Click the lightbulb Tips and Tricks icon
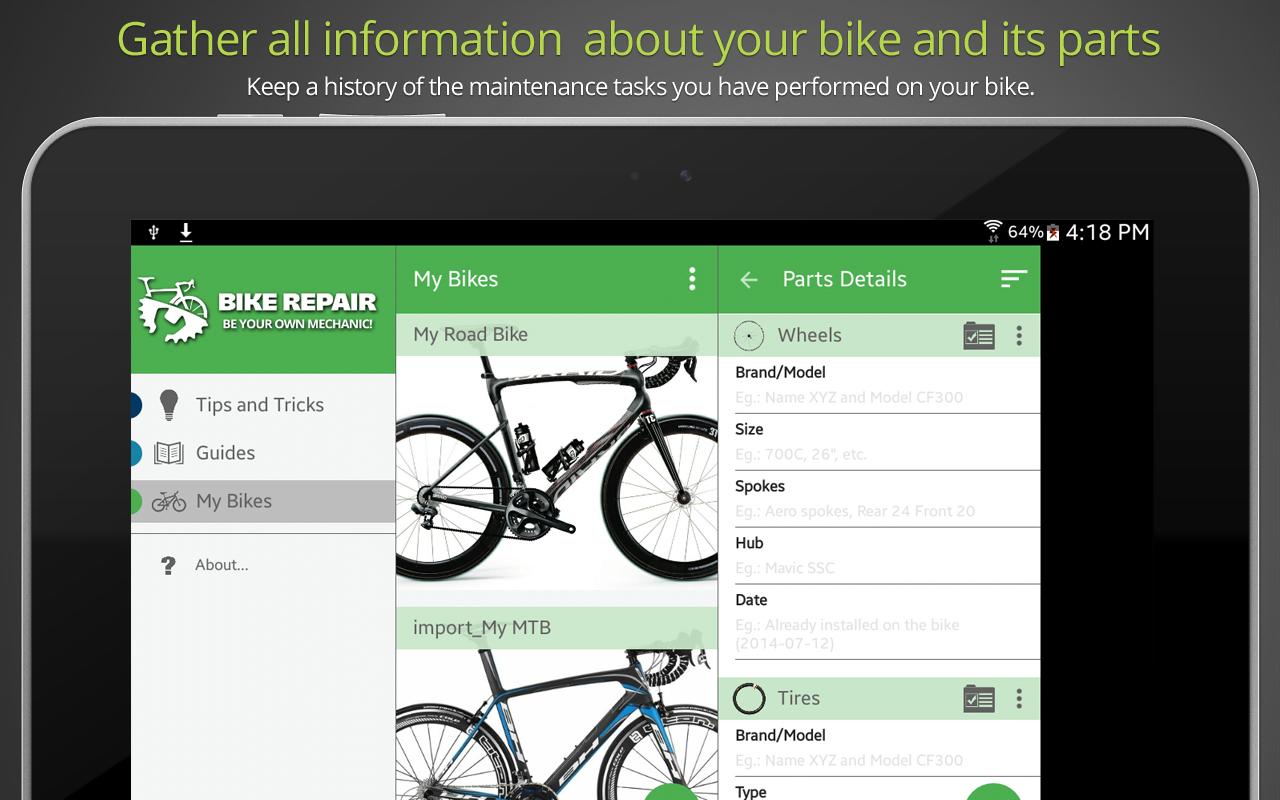Image resolution: width=1280 pixels, height=800 pixels. tap(169, 405)
